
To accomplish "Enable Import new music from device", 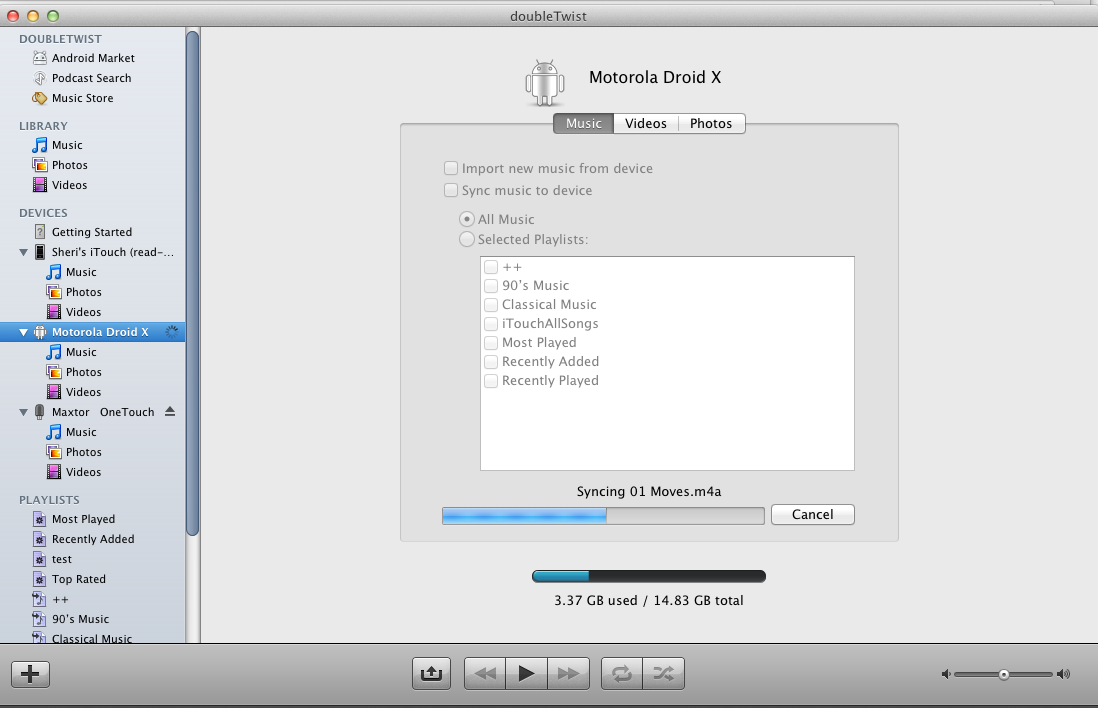I will 451,168.
